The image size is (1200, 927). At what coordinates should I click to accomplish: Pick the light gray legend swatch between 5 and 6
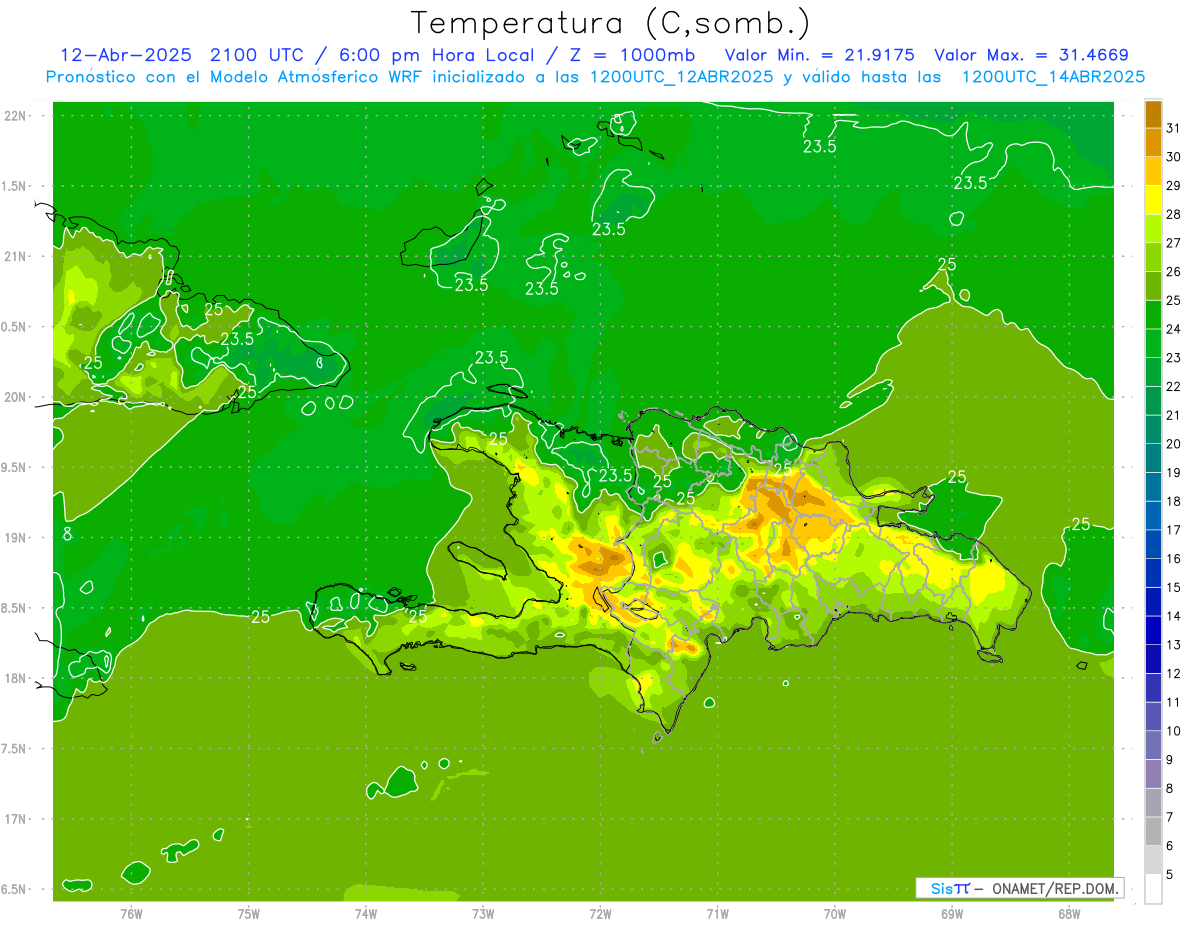1153,860
